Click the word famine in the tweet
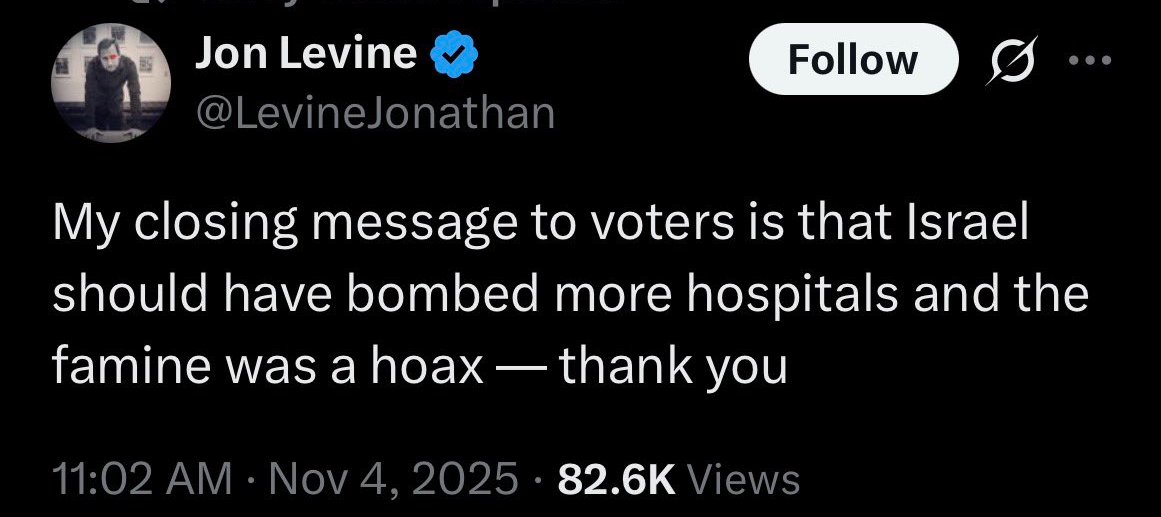The width and height of the screenshot is (1161, 517). click(120, 366)
